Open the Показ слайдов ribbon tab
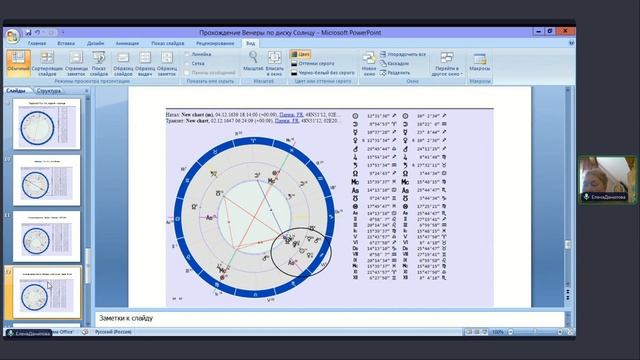The width and height of the screenshot is (640, 360). tap(168, 43)
